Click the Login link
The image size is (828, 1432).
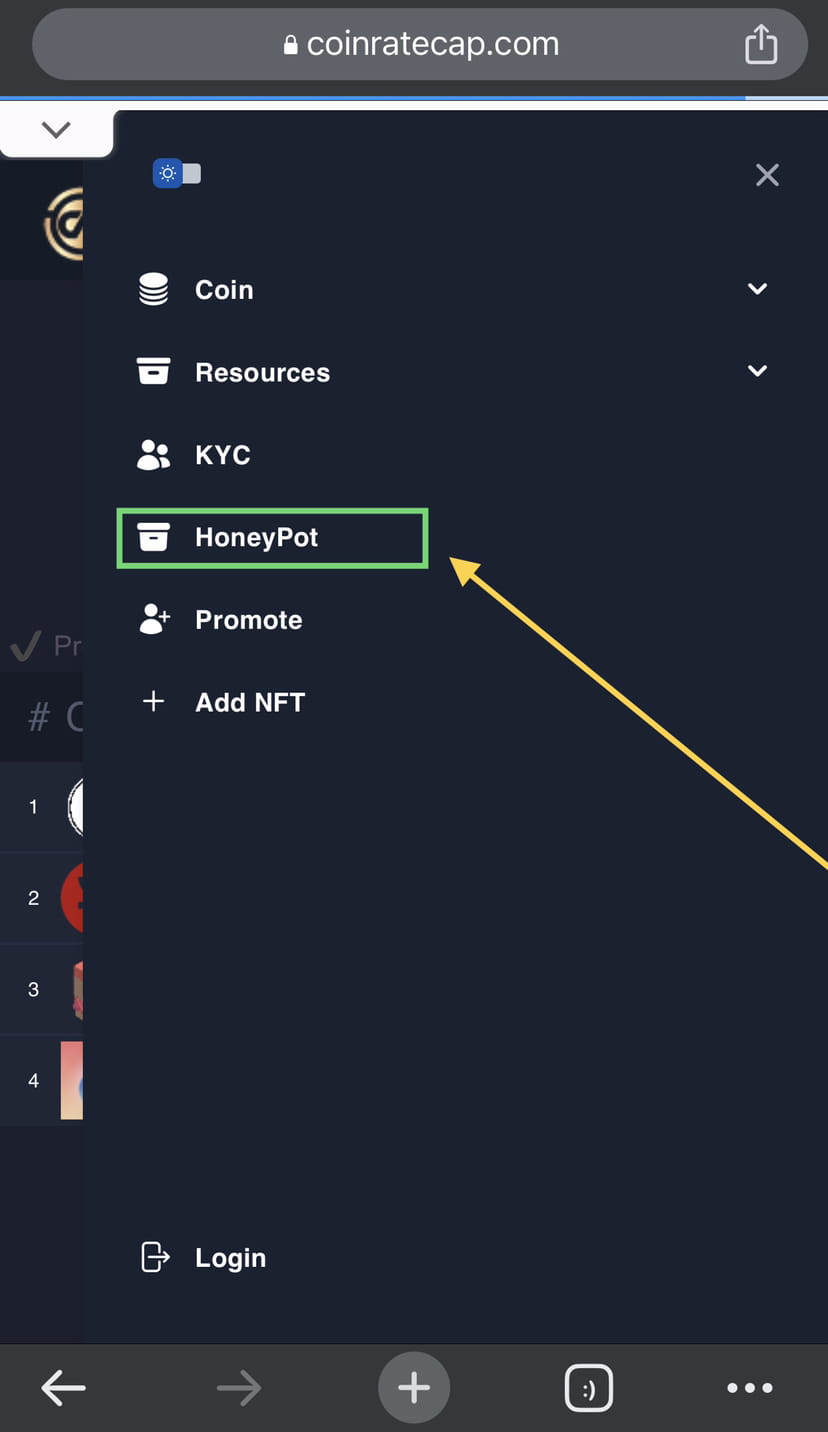(231, 1257)
